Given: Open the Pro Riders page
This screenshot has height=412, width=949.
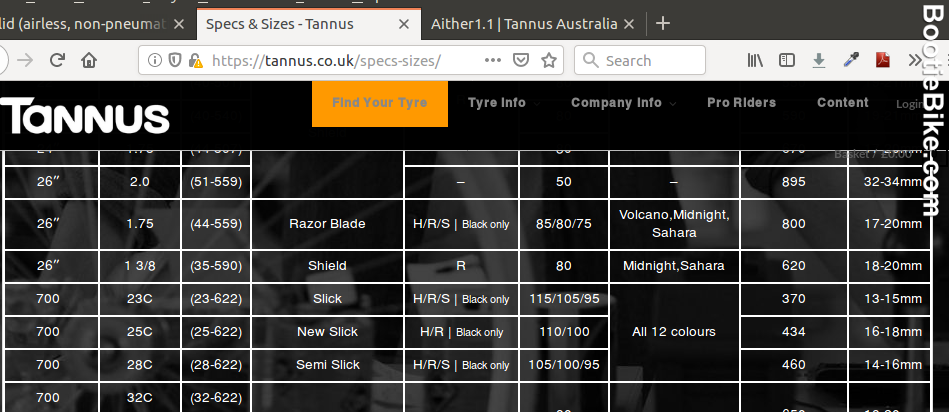Looking at the screenshot, I should click(741, 103).
